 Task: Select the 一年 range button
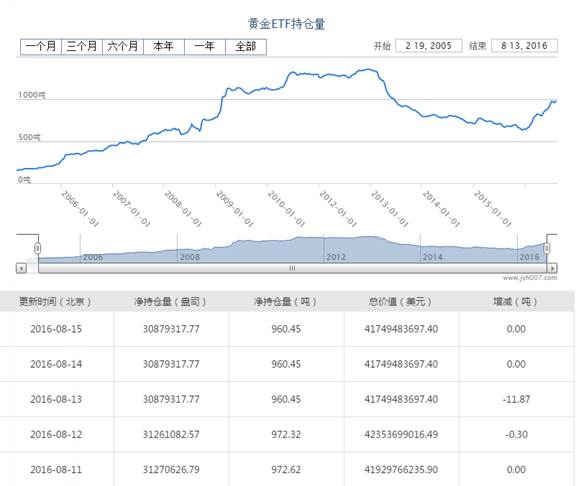pos(205,47)
